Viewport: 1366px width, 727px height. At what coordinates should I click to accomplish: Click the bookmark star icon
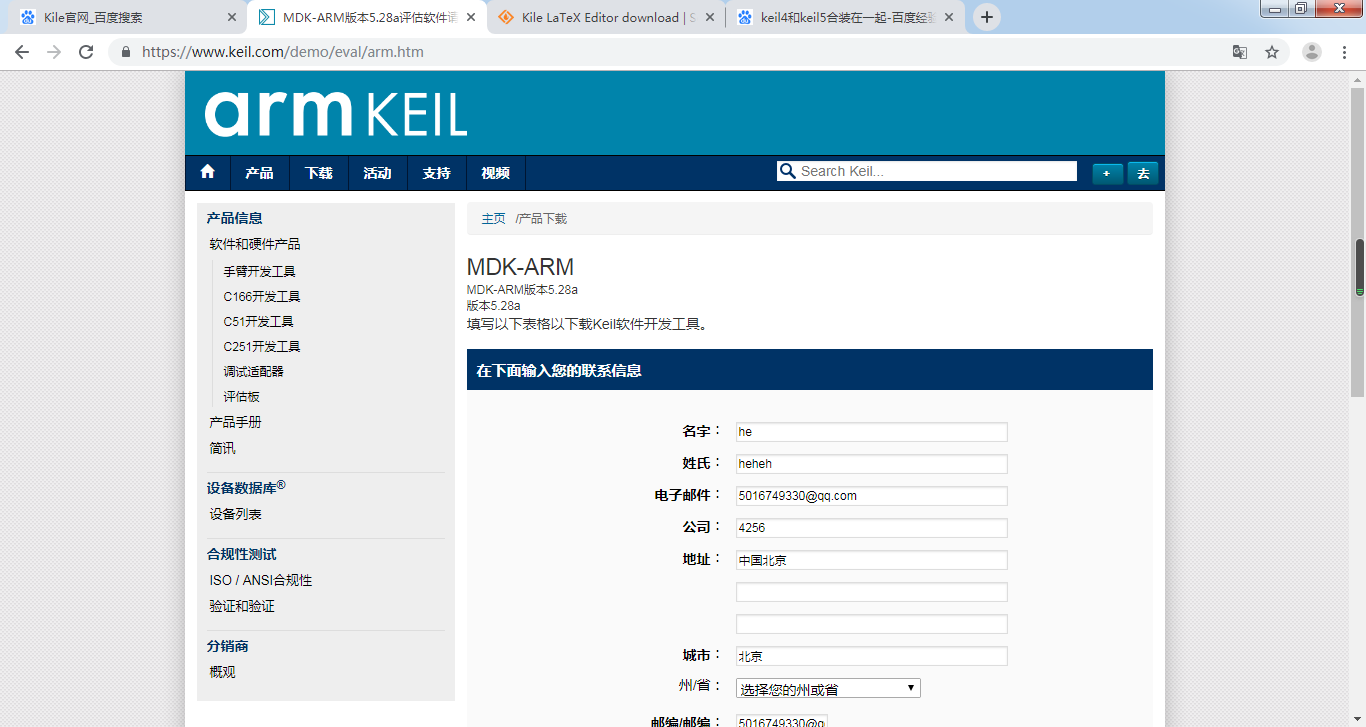point(1272,51)
